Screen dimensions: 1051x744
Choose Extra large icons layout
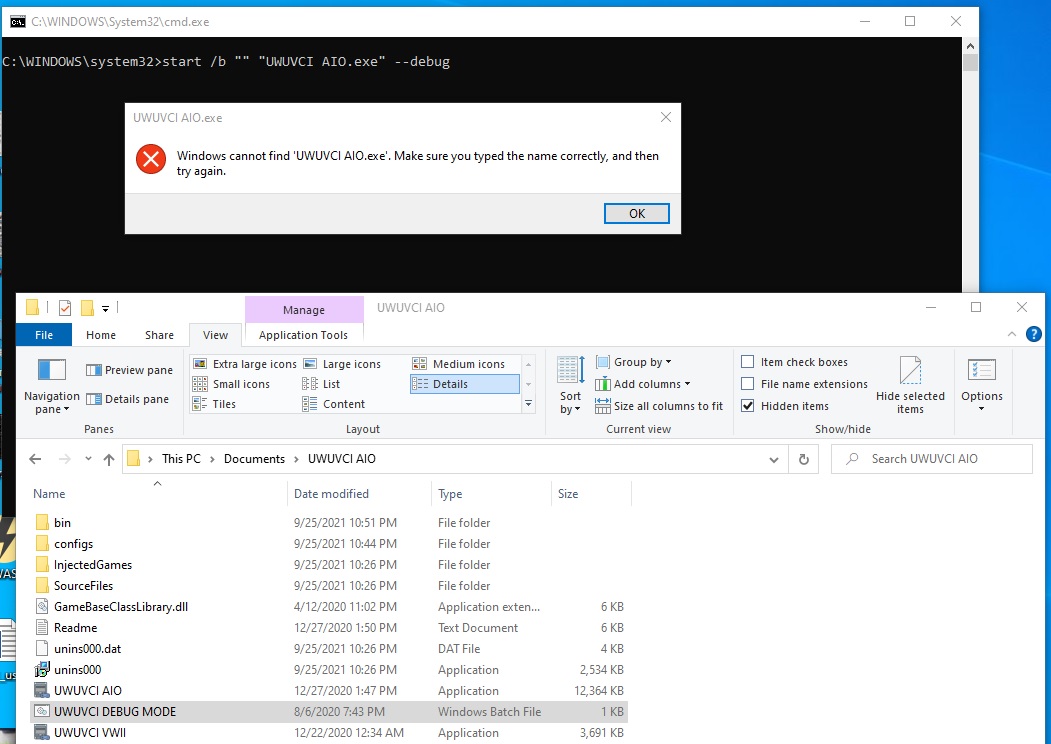pyautogui.click(x=245, y=364)
